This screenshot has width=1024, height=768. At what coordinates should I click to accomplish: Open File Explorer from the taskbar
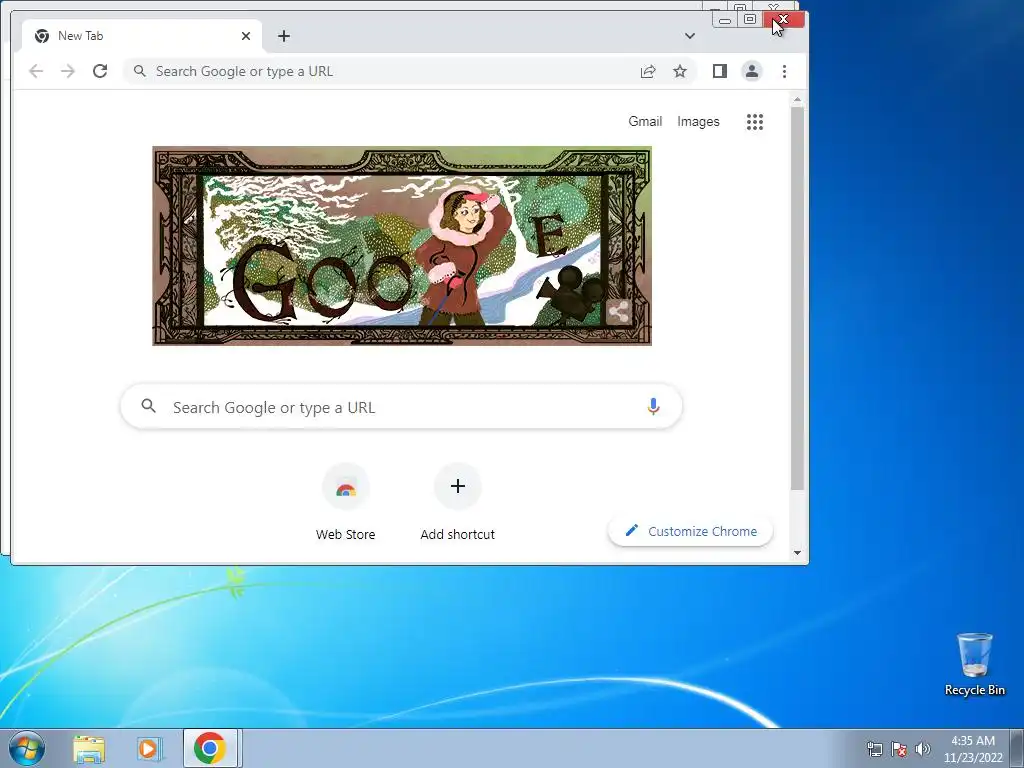89,749
